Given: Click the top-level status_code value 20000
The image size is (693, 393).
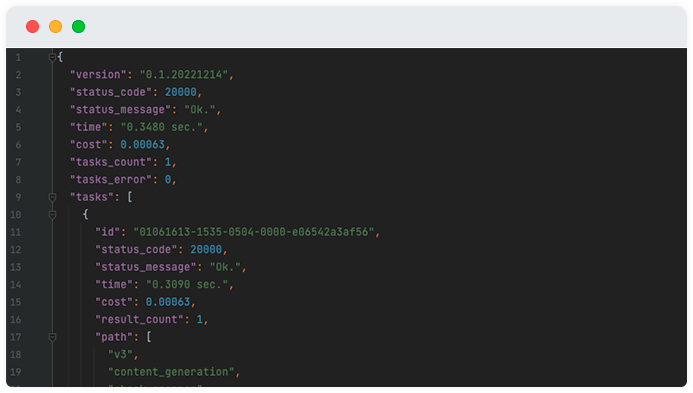Looking at the screenshot, I should point(181,92).
